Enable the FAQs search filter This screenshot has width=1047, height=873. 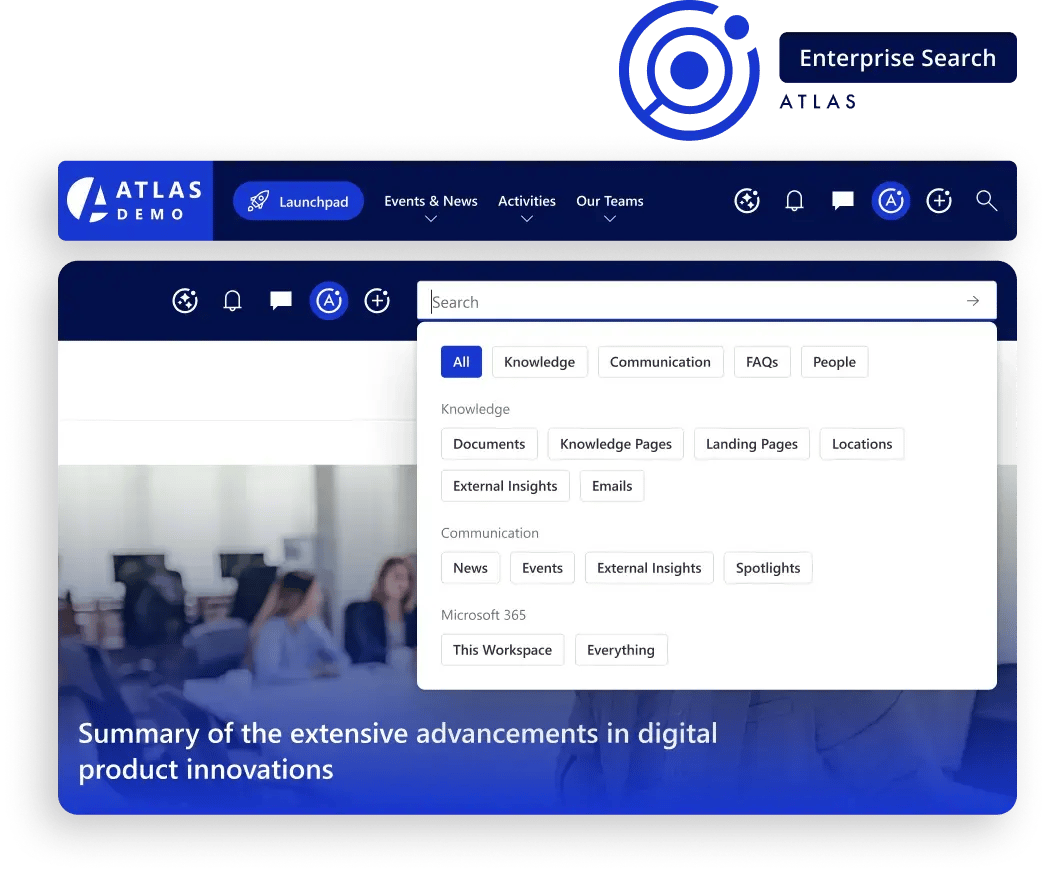coord(762,361)
